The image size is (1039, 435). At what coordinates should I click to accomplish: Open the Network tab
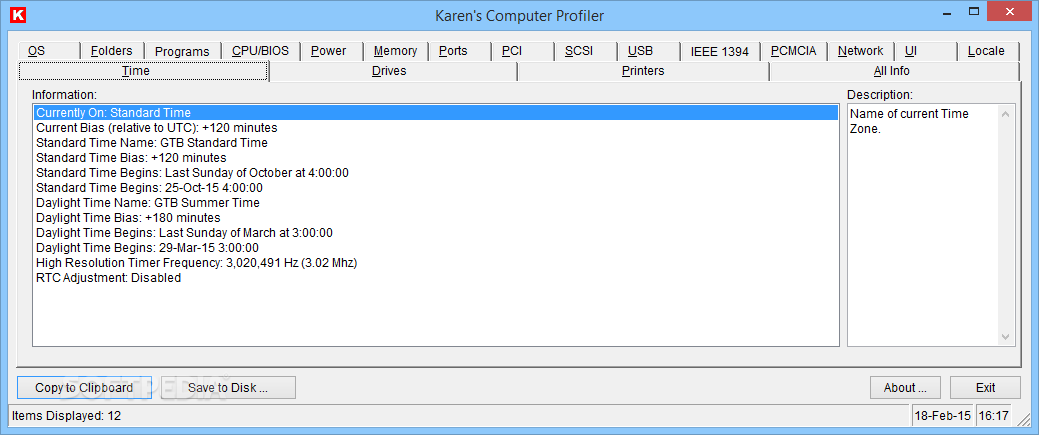(860, 51)
